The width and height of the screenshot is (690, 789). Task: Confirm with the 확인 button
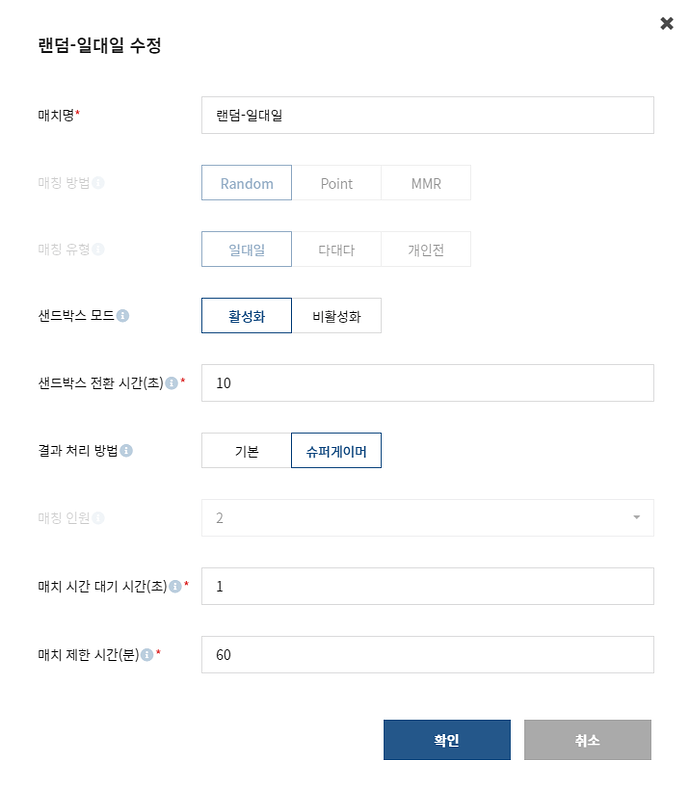[447, 740]
